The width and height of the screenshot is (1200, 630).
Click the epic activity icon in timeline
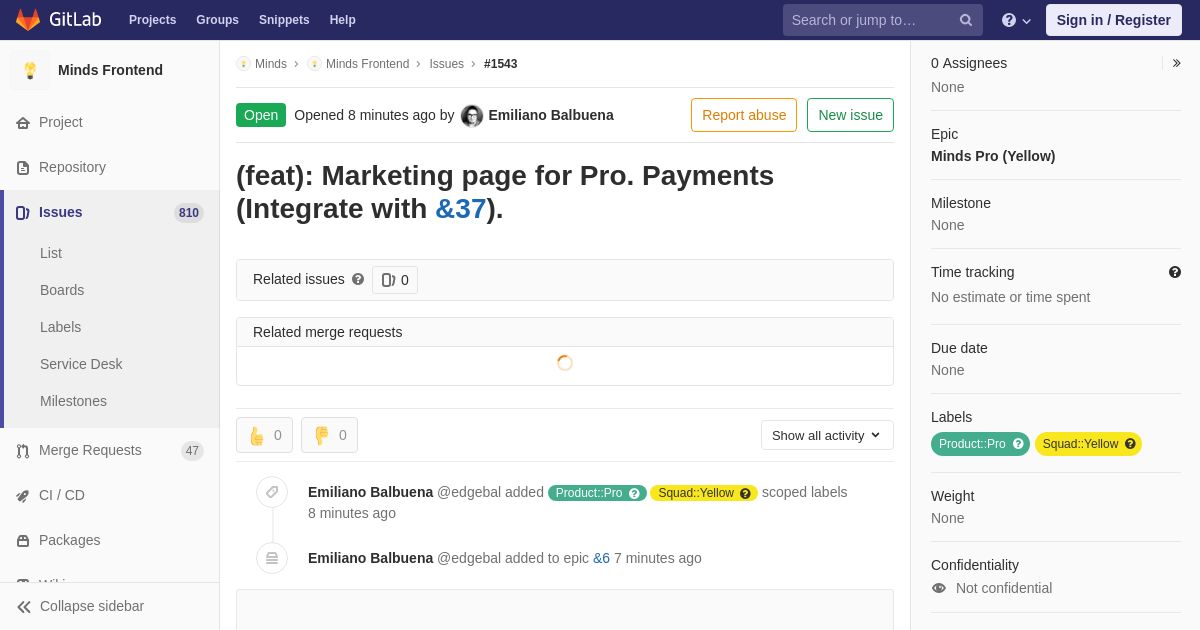pos(272,558)
